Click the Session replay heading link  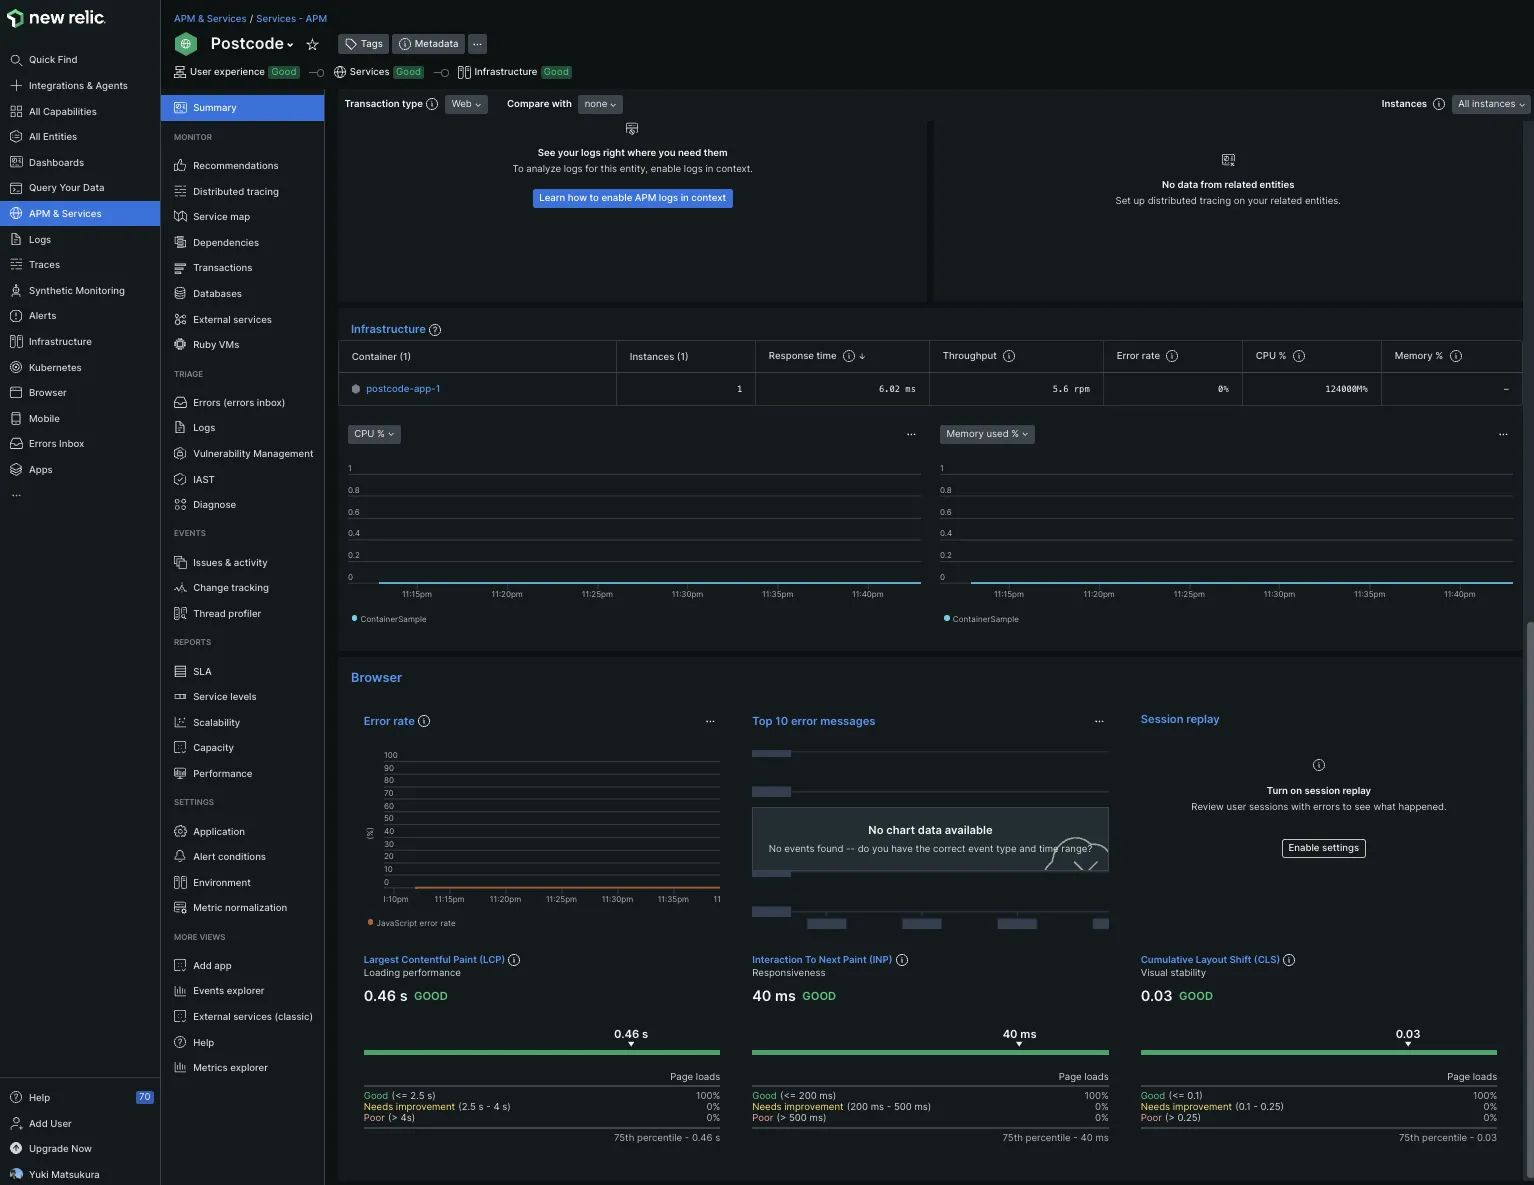[x=1180, y=719]
